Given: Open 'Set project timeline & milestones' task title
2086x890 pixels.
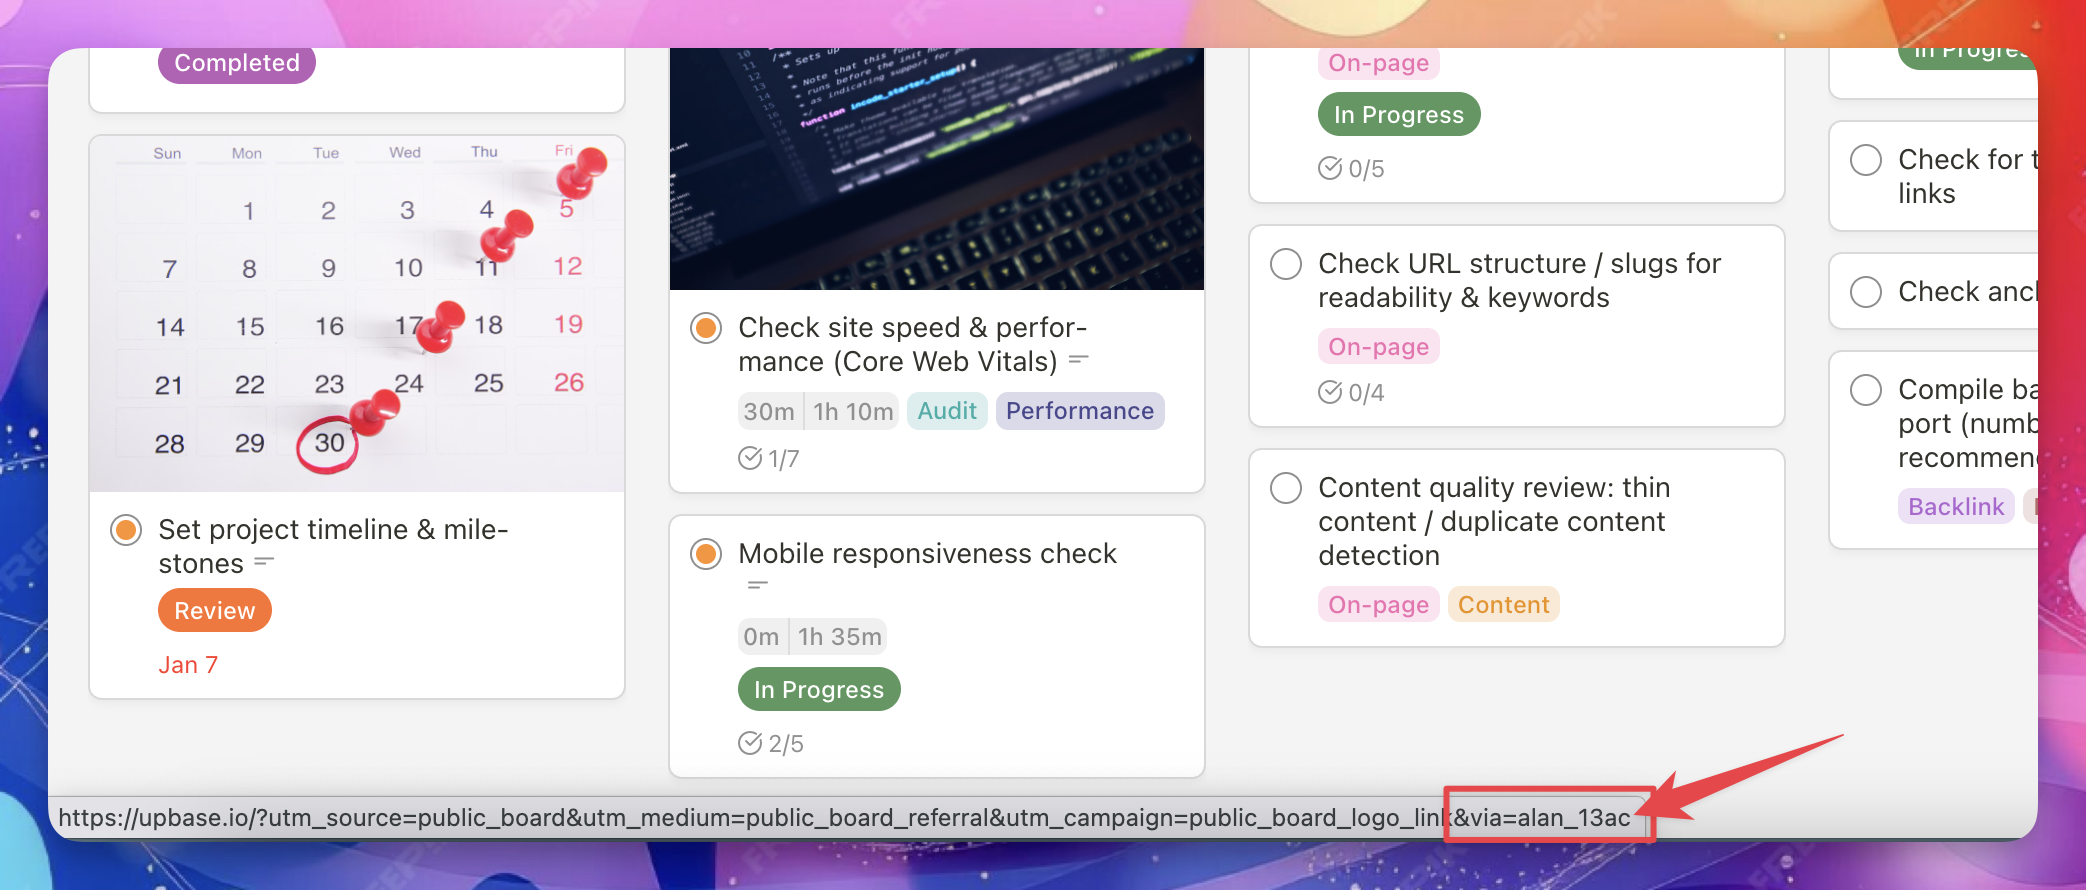Looking at the screenshot, I should click(x=333, y=547).
